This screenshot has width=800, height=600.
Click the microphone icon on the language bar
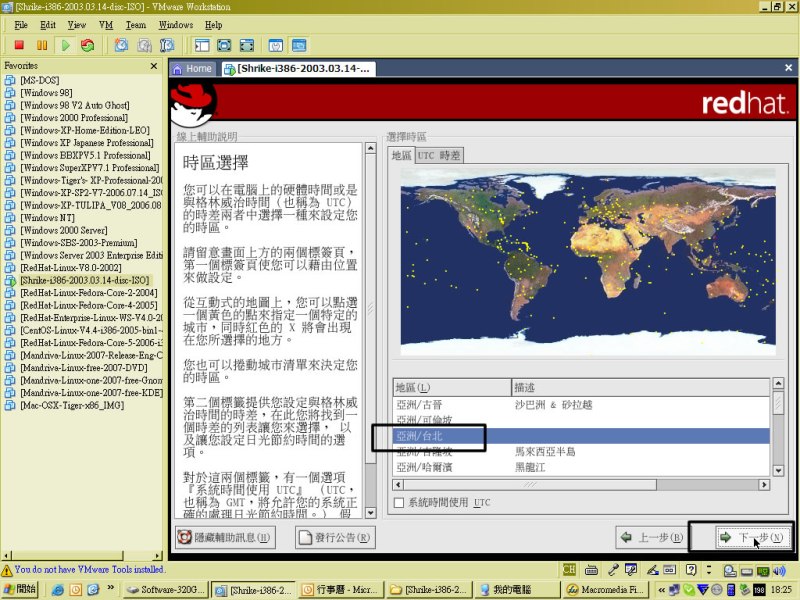click(x=613, y=570)
